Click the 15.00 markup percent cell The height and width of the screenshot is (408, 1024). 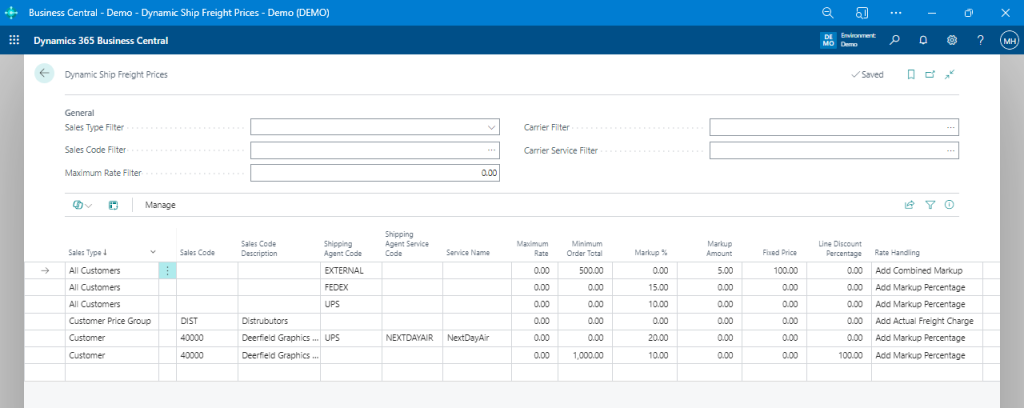(644, 287)
